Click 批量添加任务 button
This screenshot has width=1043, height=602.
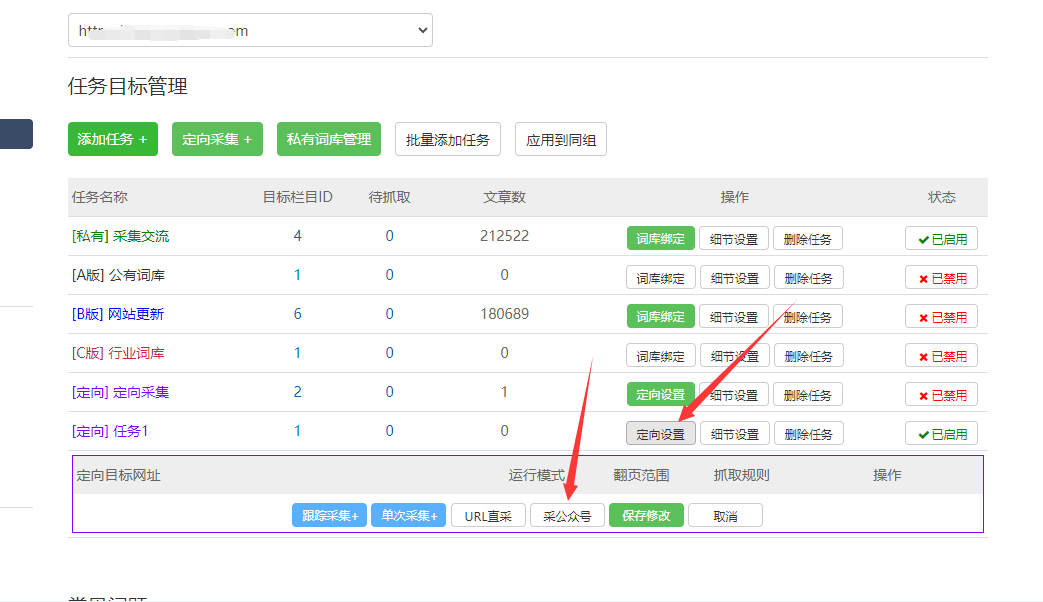(448, 139)
